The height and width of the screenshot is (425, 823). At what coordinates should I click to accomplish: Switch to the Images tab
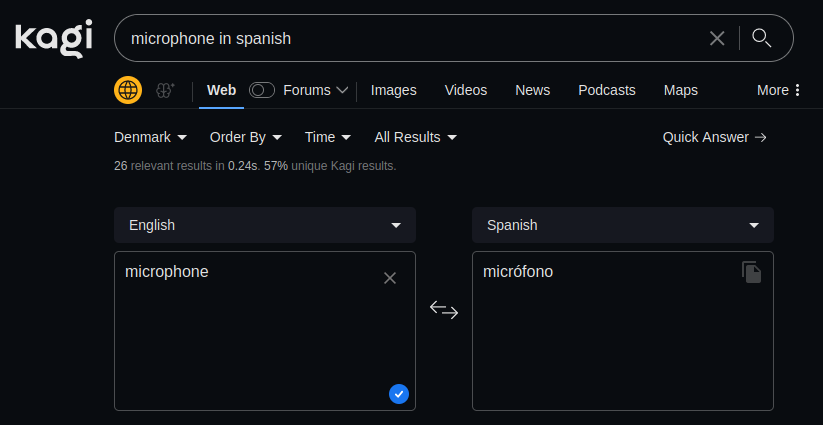(393, 90)
